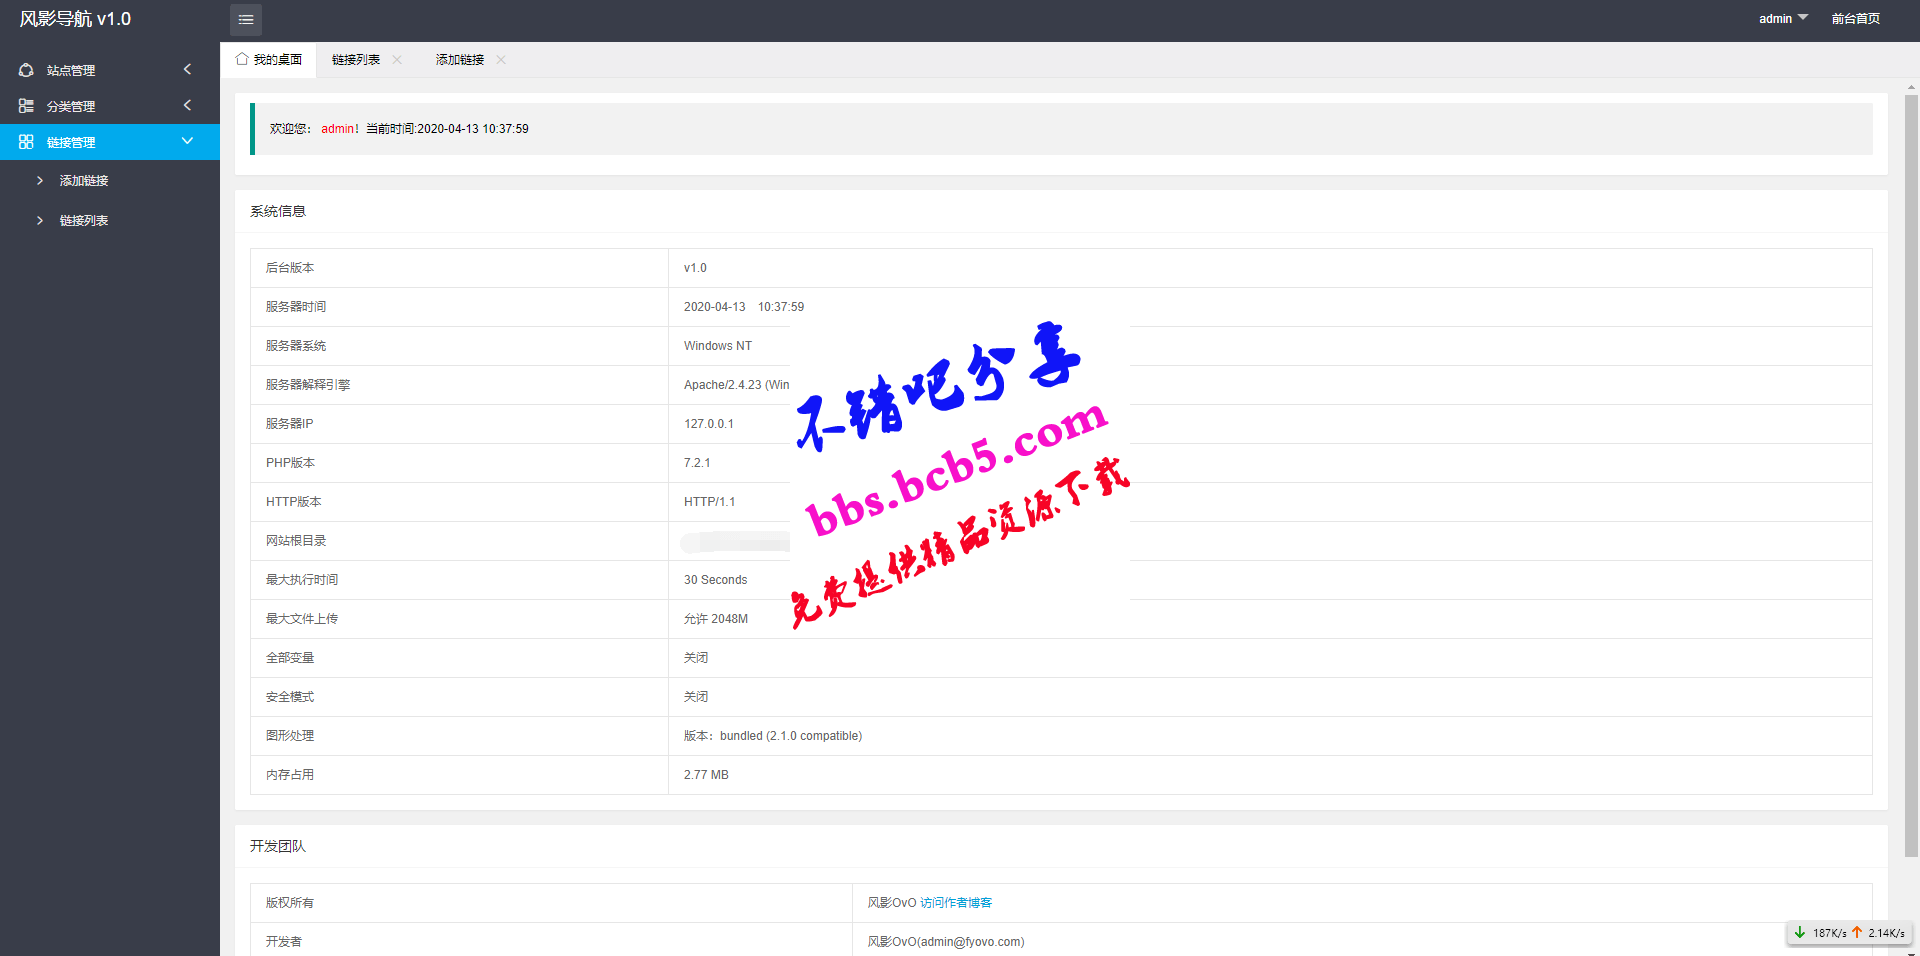Switch to the 添加链接 tab

(460, 60)
